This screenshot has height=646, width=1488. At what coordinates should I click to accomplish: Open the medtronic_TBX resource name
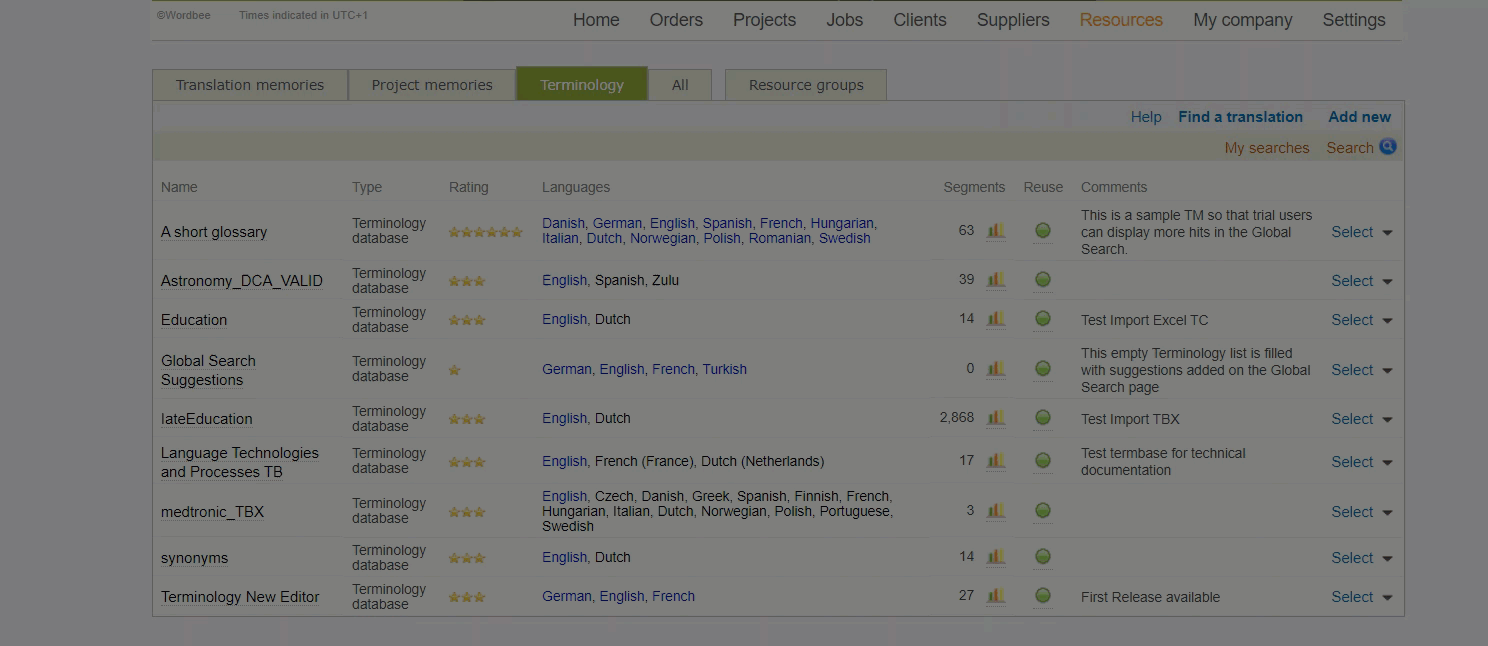(212, 512)
